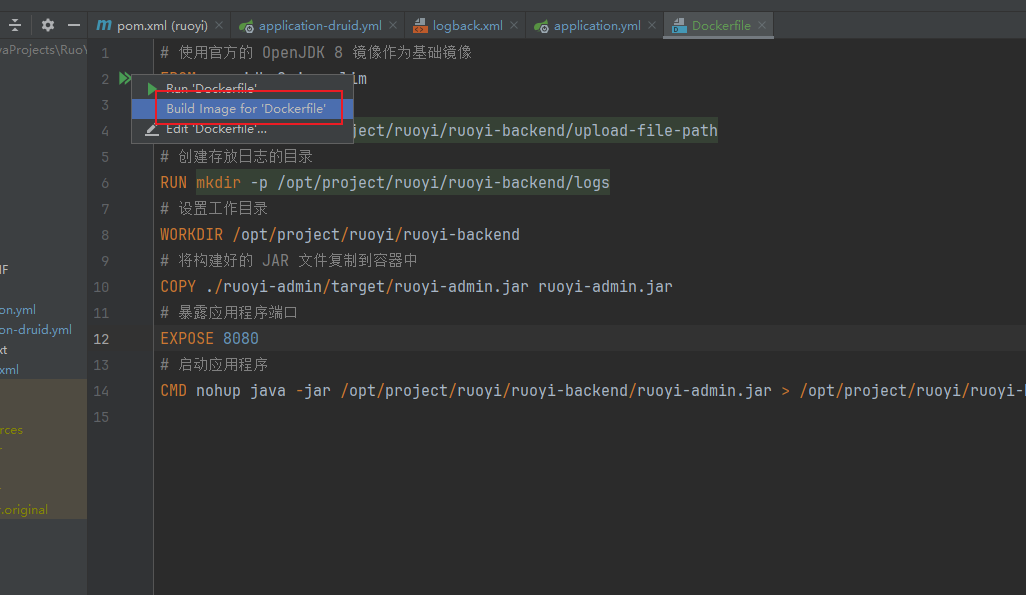Choose Run 'Dockerfile' from the context menu
Viewport: 1026px width, 595px height.
pos(210,88)
